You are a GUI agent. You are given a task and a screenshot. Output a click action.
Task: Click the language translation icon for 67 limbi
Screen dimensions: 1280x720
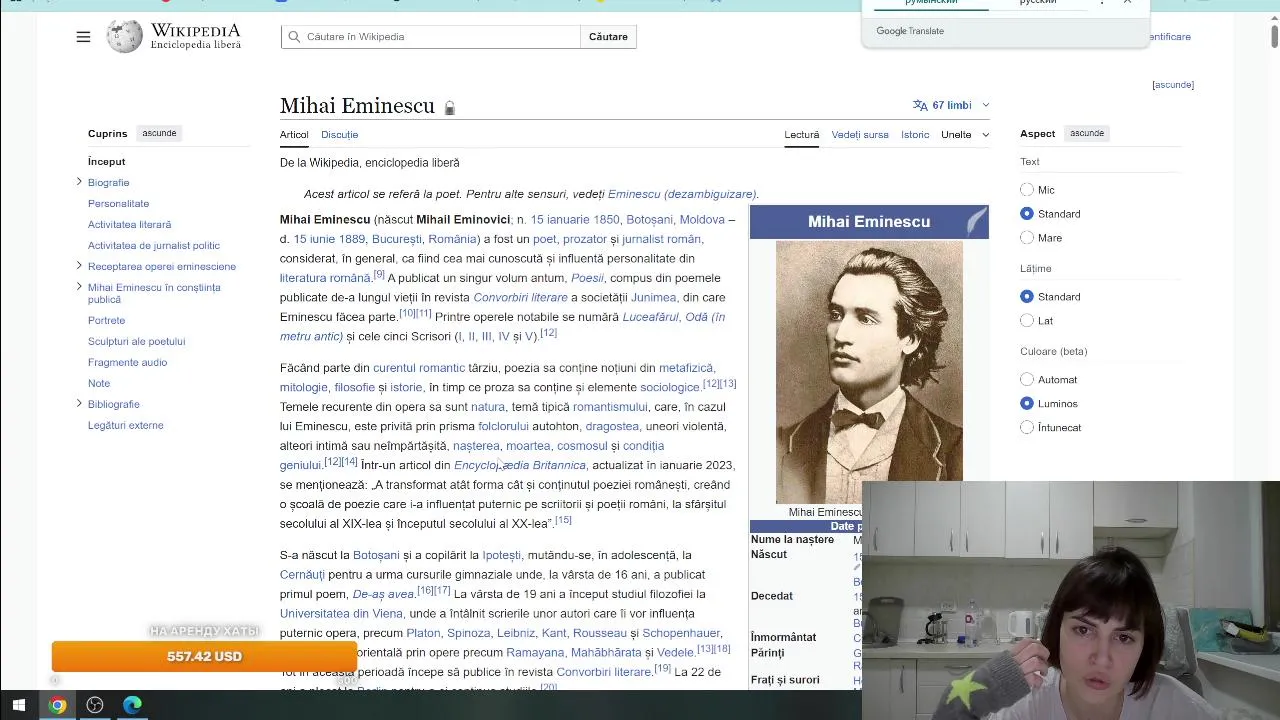coord(920,105)
